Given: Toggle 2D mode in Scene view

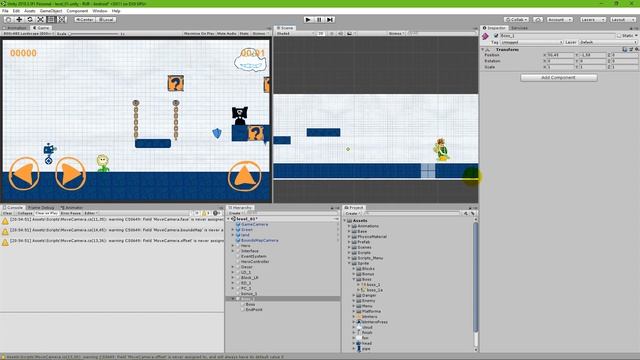Looking at the screenshot, I should 321,33.
